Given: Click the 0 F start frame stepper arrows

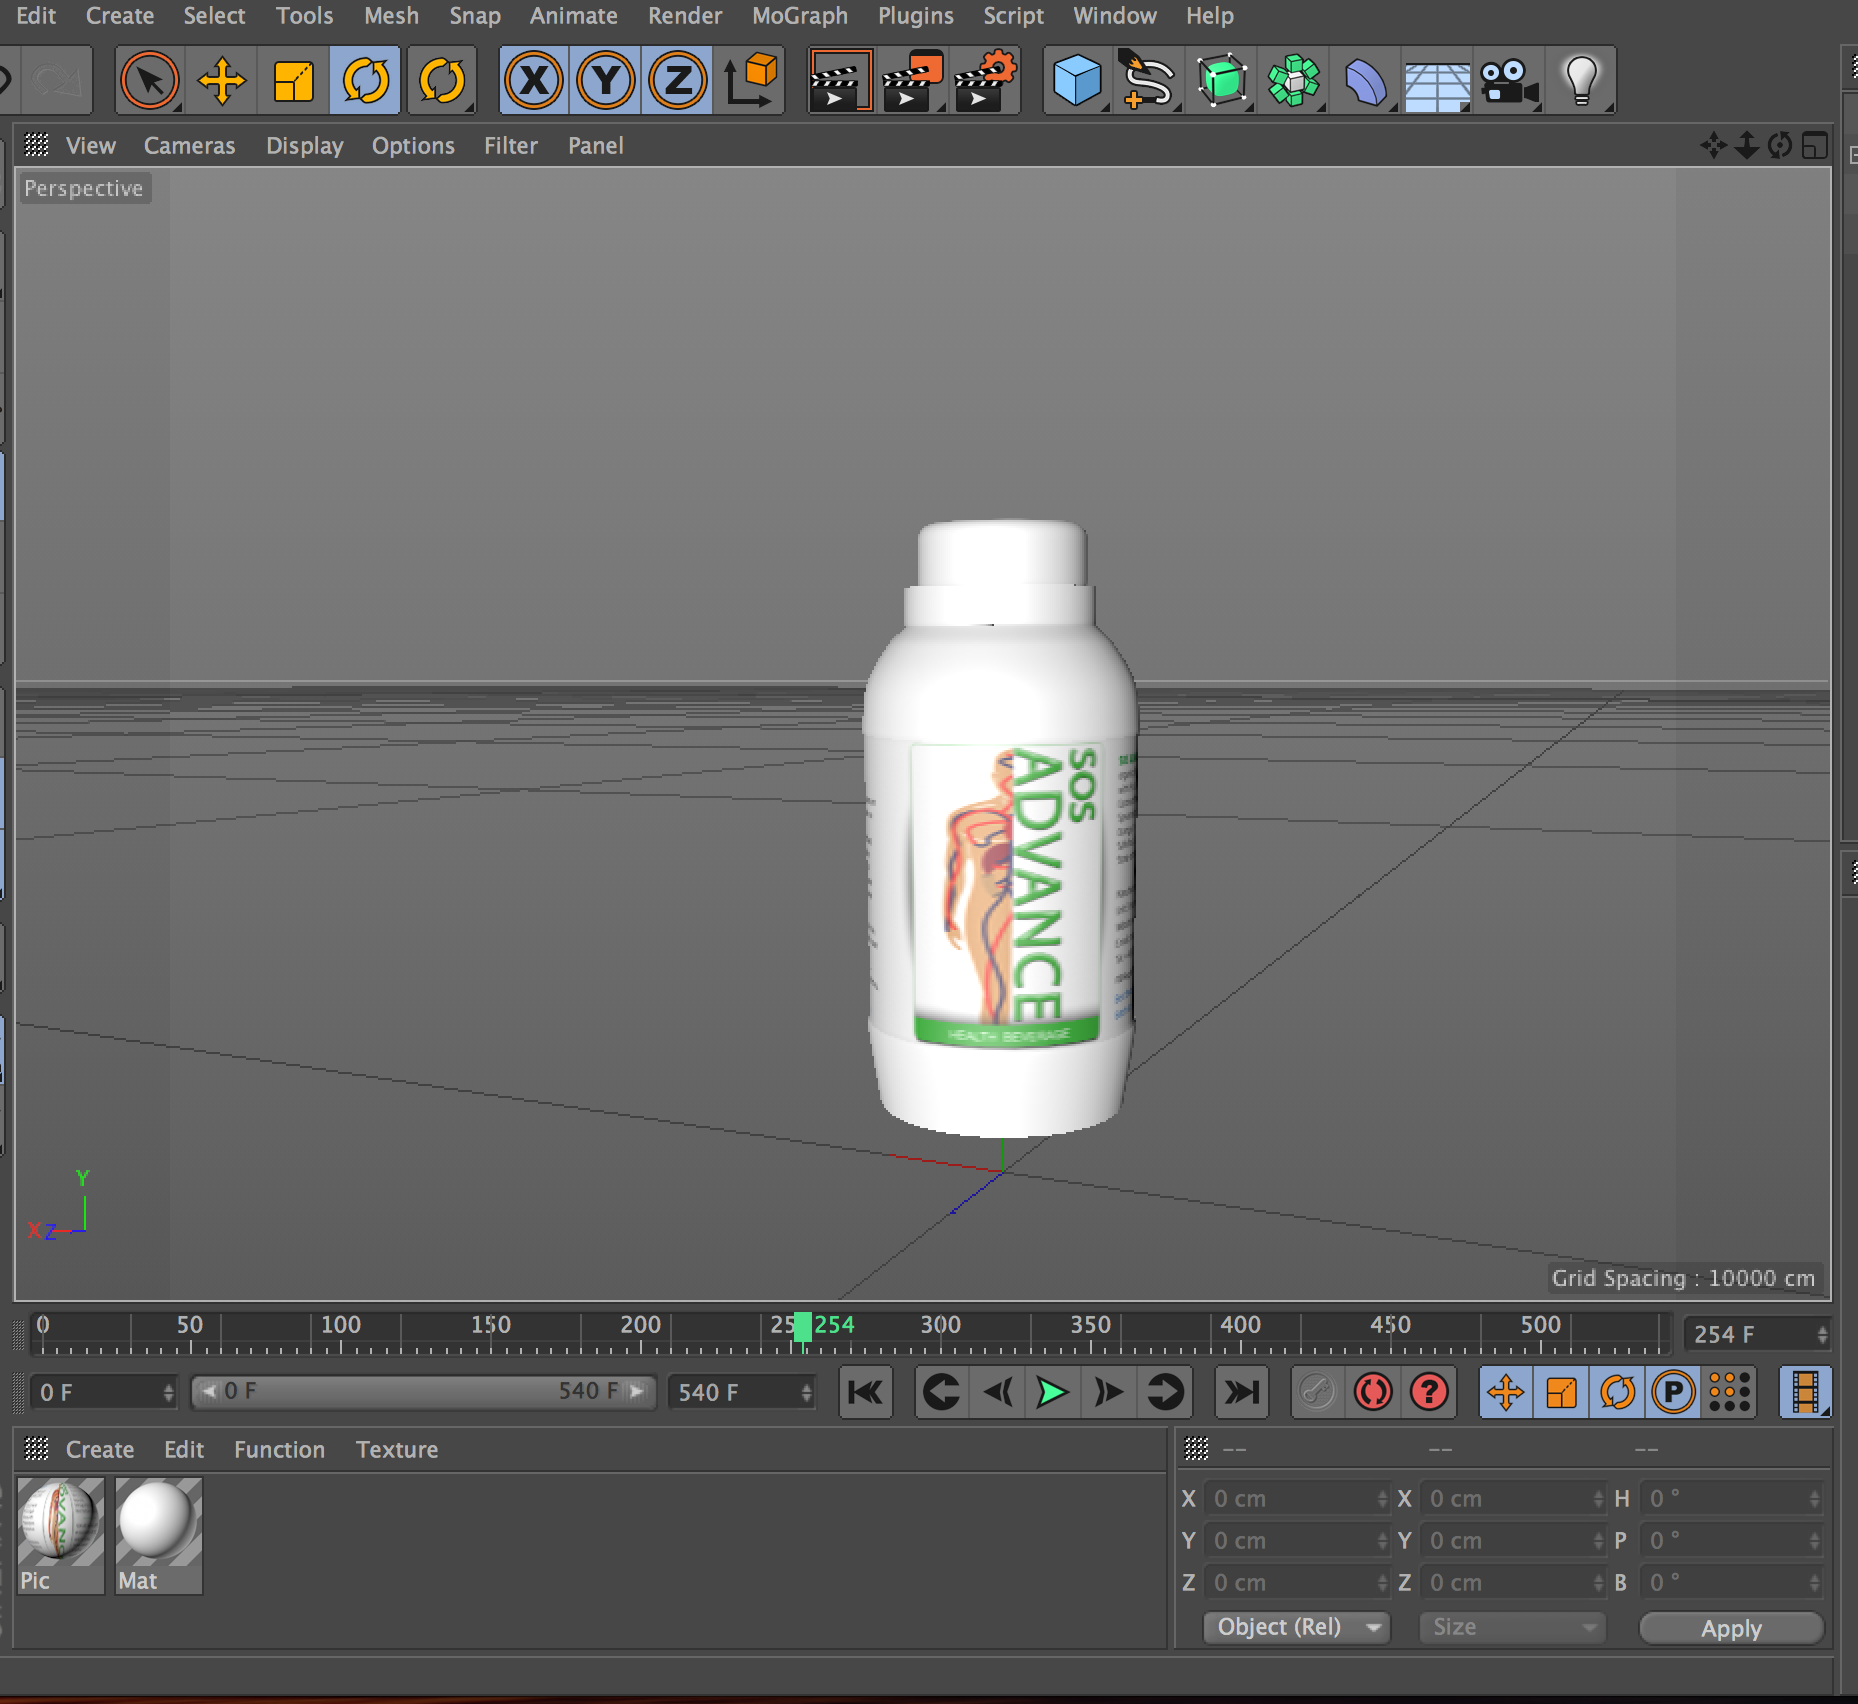Looking at the screenshot, I should click(168, 1393).
